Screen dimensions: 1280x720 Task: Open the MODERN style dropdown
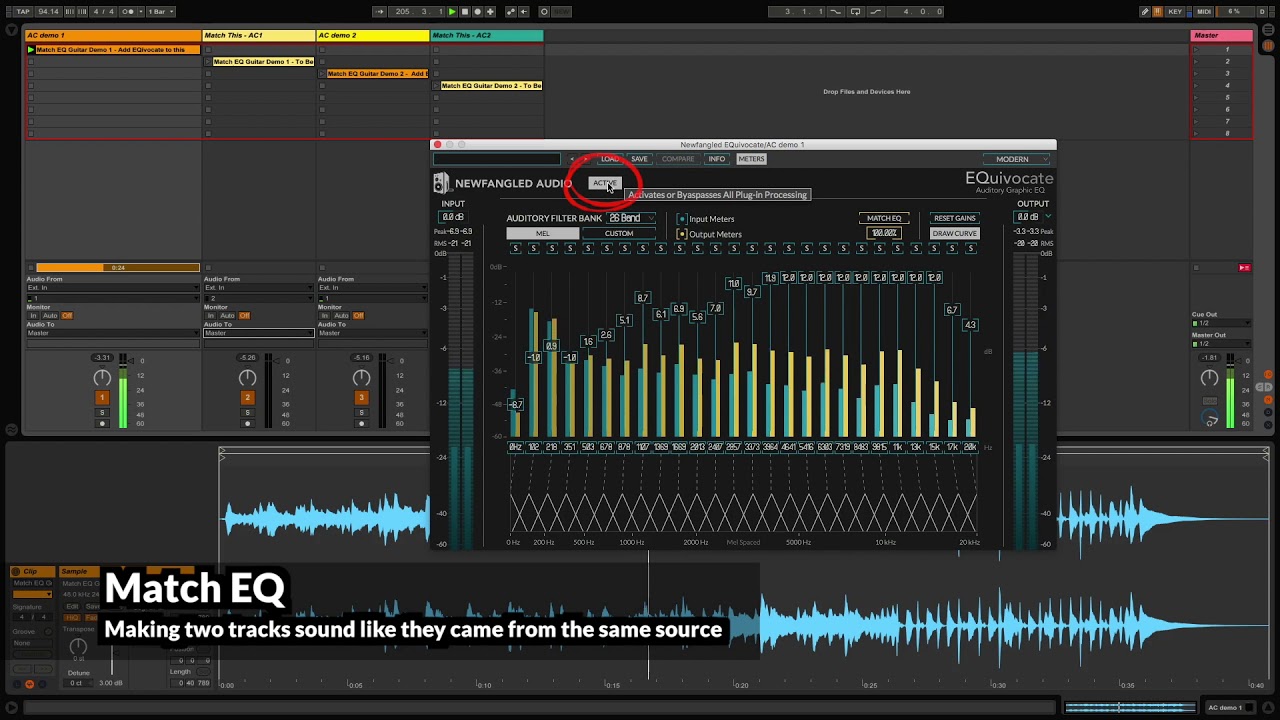click(1015, 159)
